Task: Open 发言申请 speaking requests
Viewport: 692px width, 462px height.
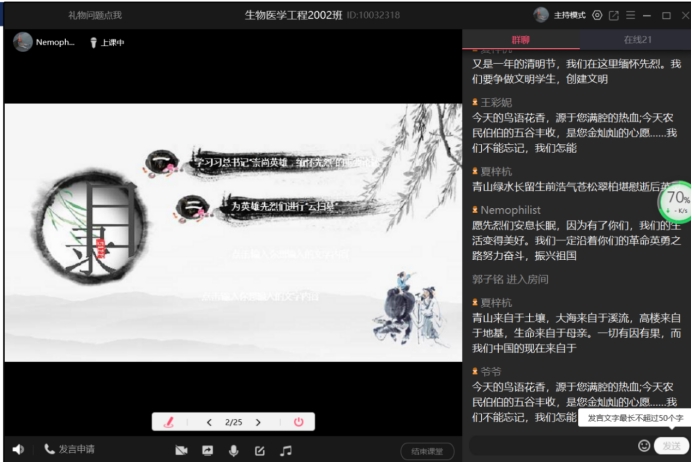Action: click(69, 450)
